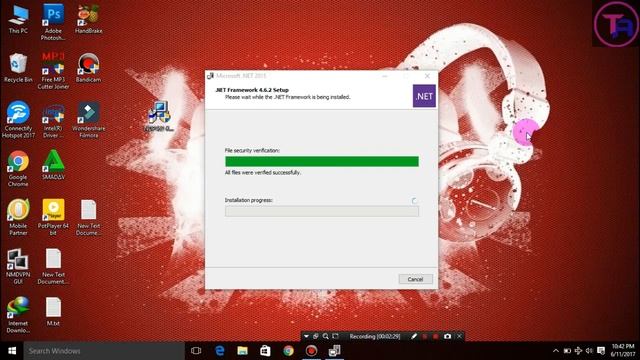
Task: Select the installer file icon left of the dialog
Action: pyautogui.click(x=159, y=116)
